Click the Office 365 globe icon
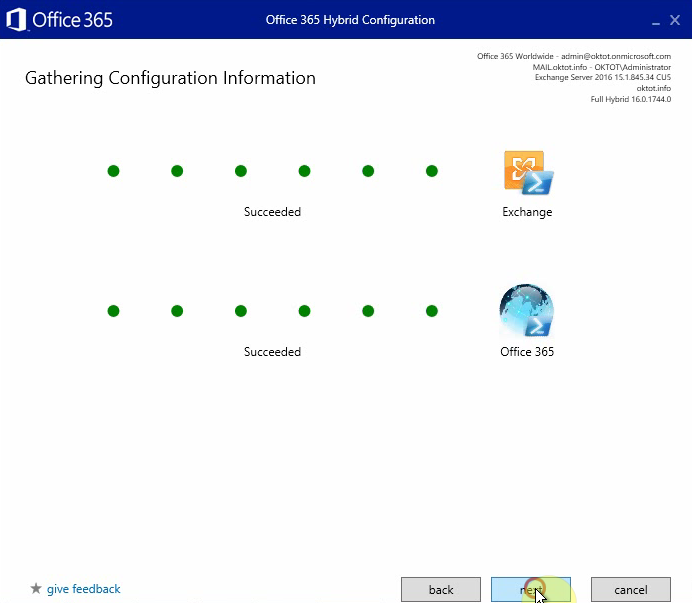692x603 pixels. click(x=527, y=310)
